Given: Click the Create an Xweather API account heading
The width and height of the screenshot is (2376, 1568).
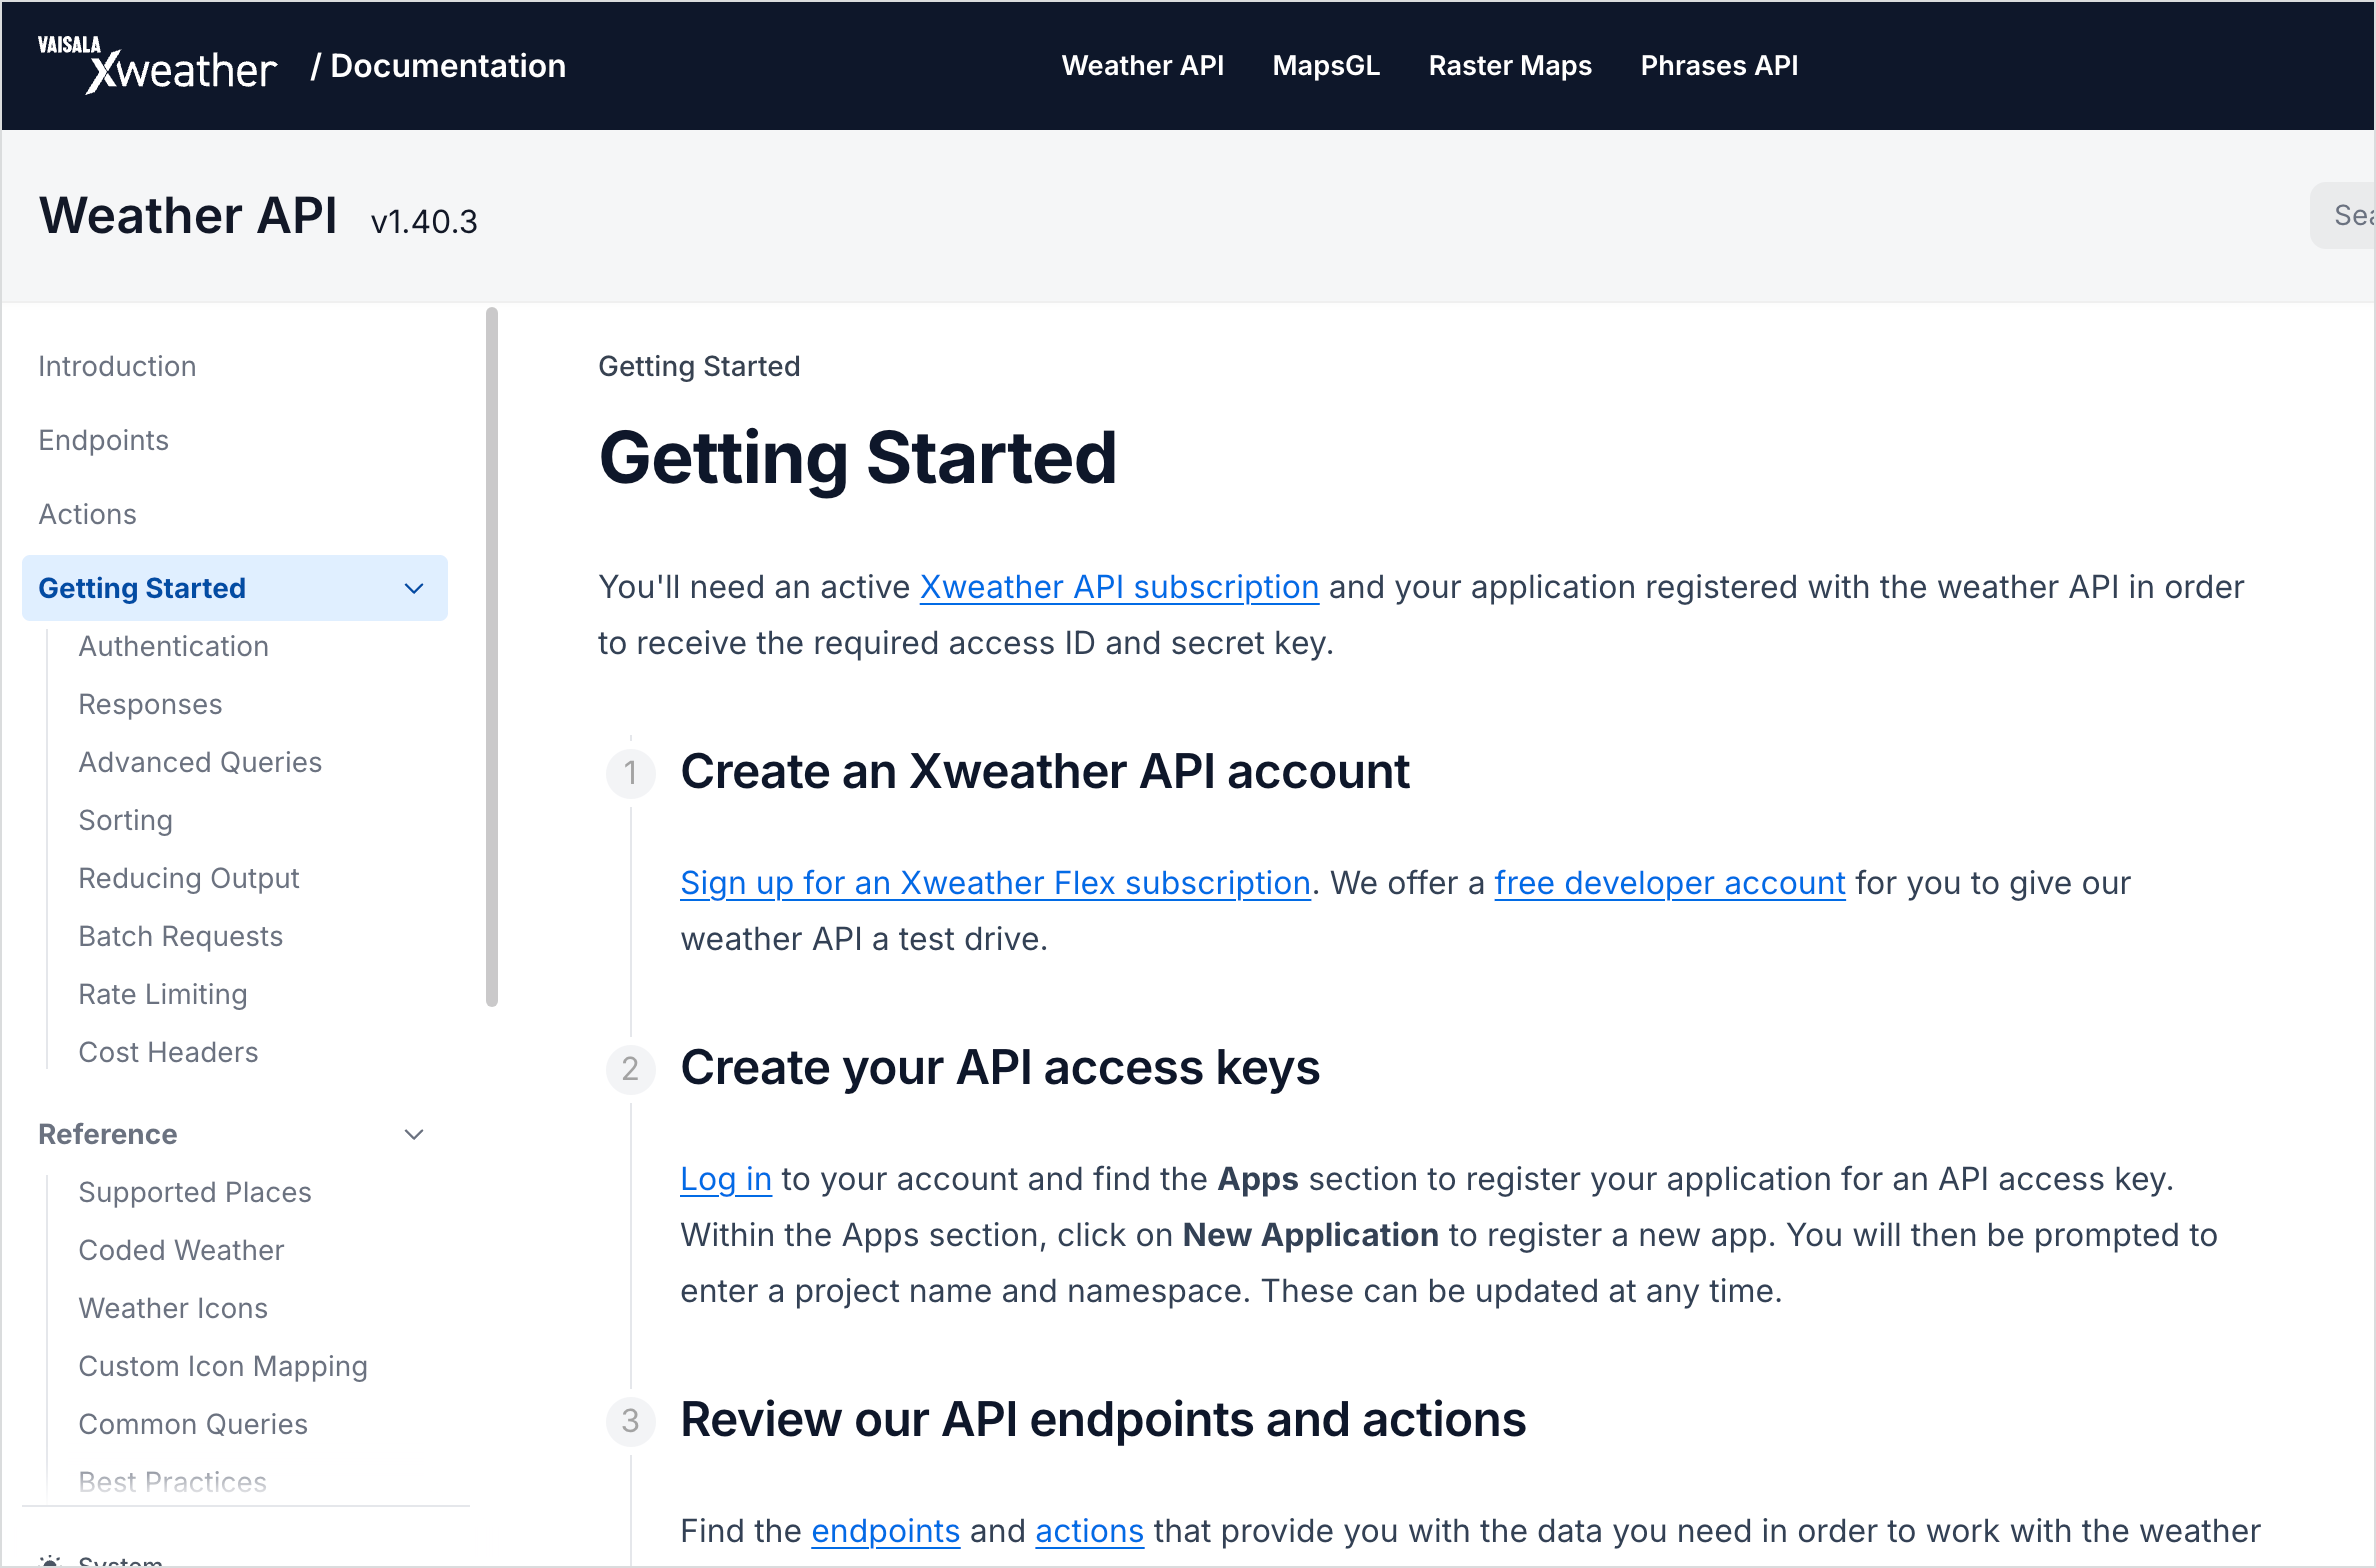Looking at the screenshot, I should coord(1044,772).
